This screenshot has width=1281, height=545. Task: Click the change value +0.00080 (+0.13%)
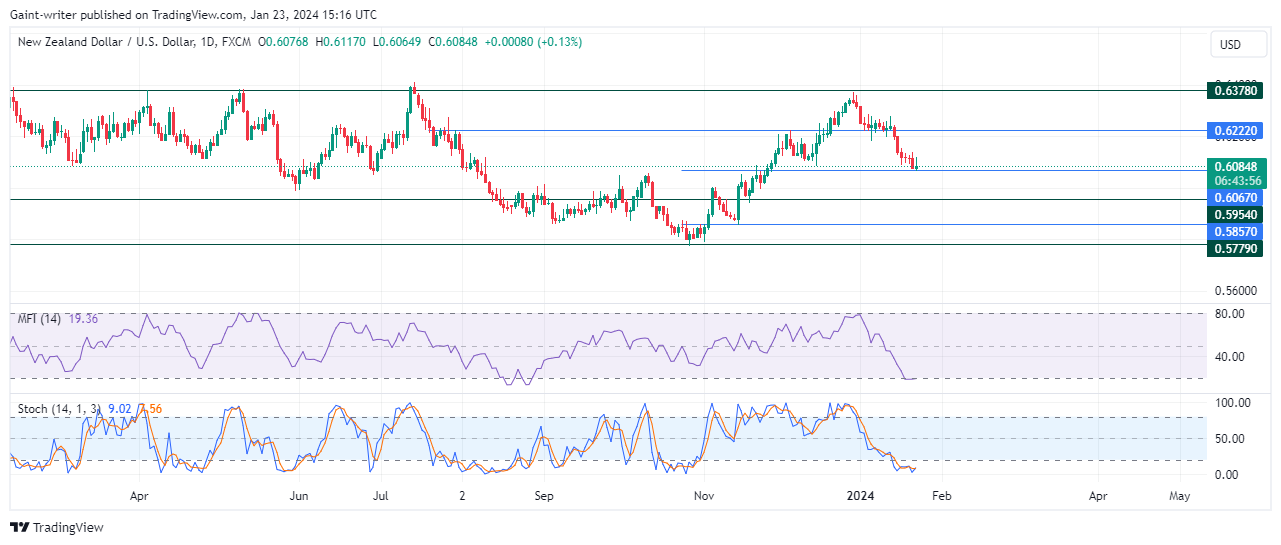(x=533, y=42)
